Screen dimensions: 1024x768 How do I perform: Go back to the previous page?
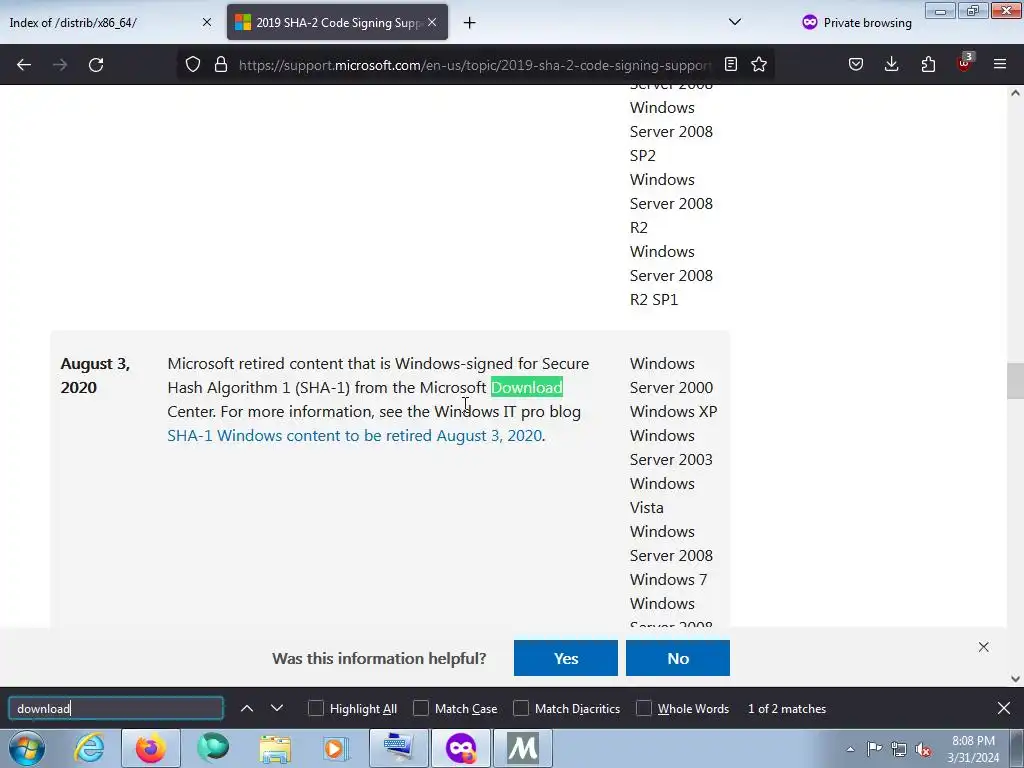point(24,65)
